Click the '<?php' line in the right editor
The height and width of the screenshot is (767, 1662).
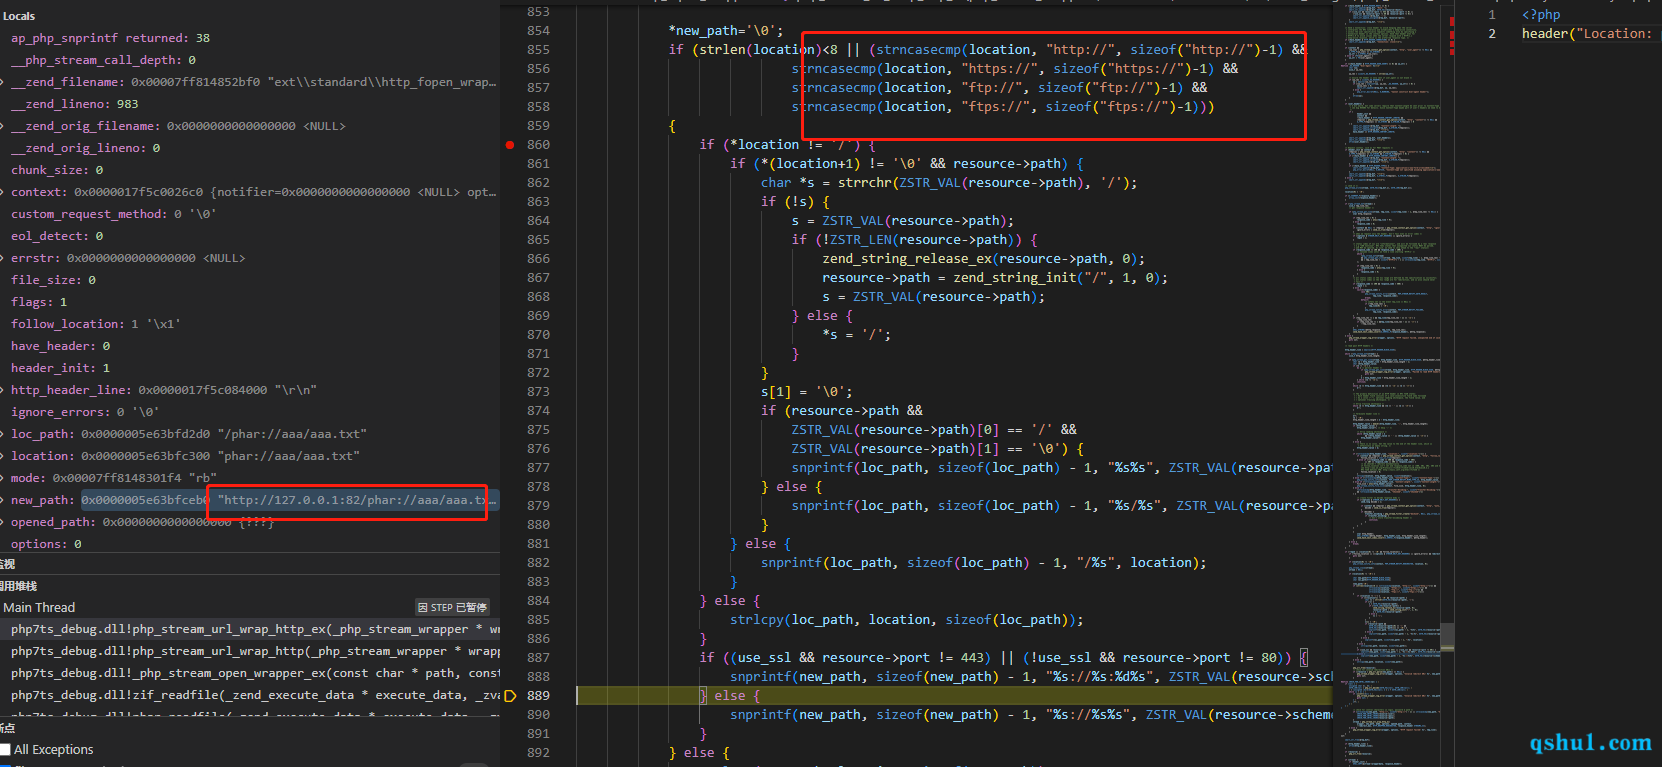(x=1541, y=15)
